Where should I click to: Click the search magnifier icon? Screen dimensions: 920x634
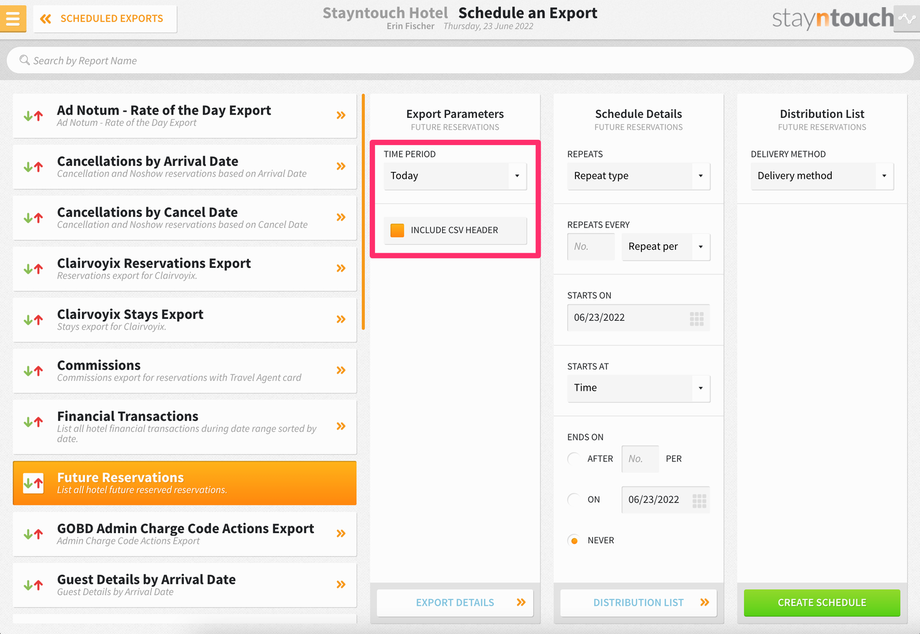24,60
